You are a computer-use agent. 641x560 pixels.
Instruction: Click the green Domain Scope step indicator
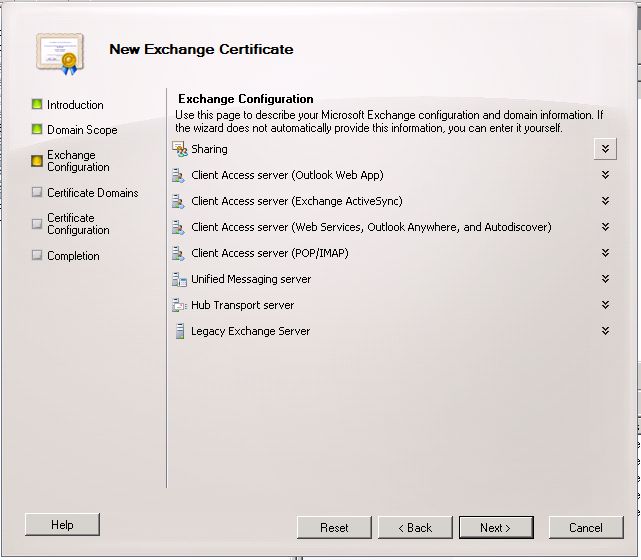pyautogui.click(x=37, y=129)
